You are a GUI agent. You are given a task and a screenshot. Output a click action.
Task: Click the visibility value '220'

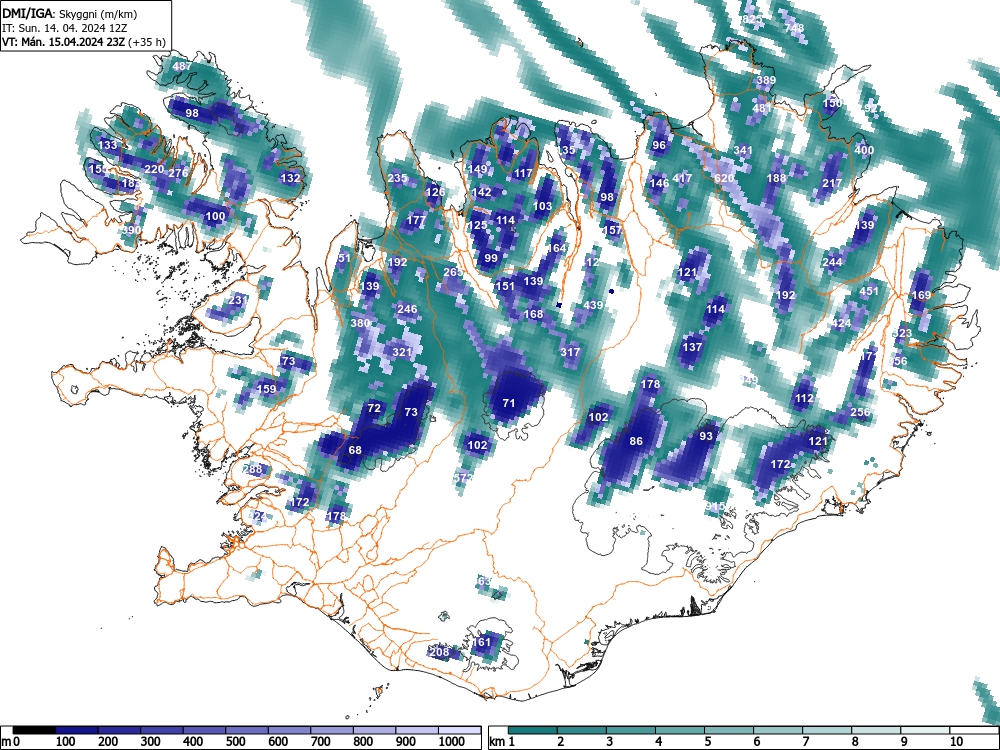pos(154,169)
